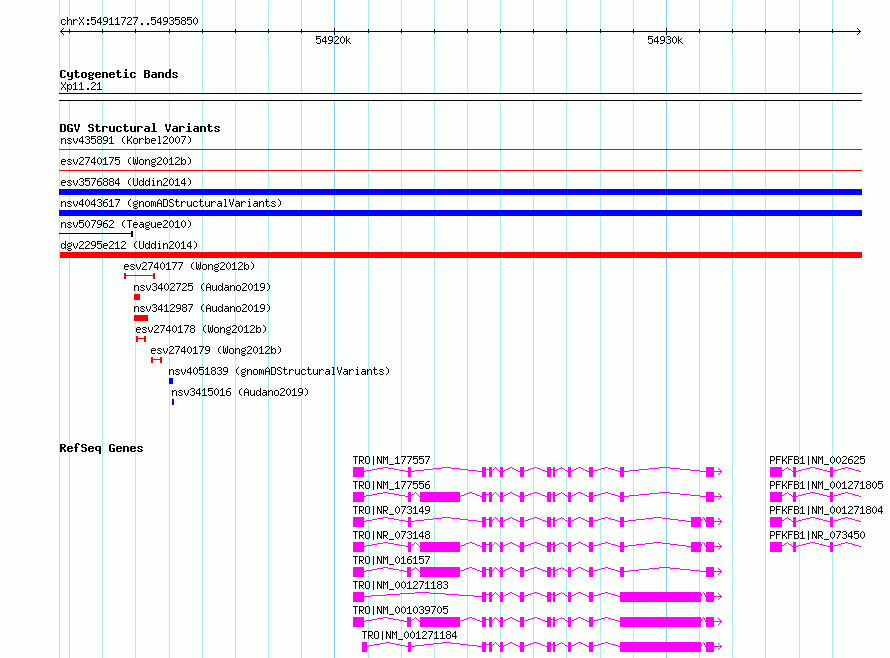Open the TRO|NM_001271183 transcript label
Screen dimensions: 890x658
pyautogui.click(x=401, y=585)
